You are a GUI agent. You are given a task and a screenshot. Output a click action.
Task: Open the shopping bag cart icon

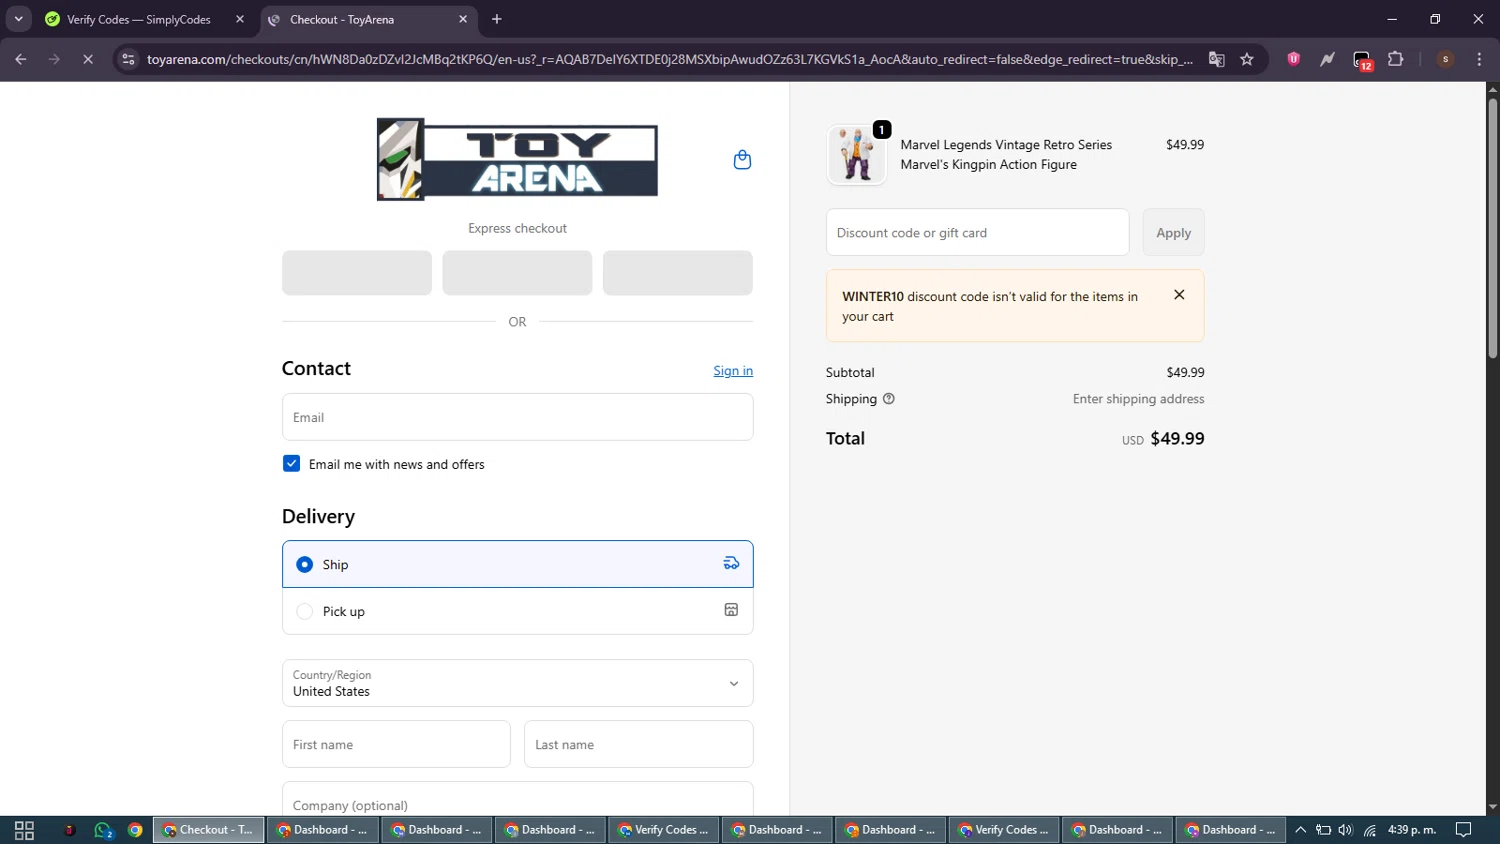click(x=742, y=160)
